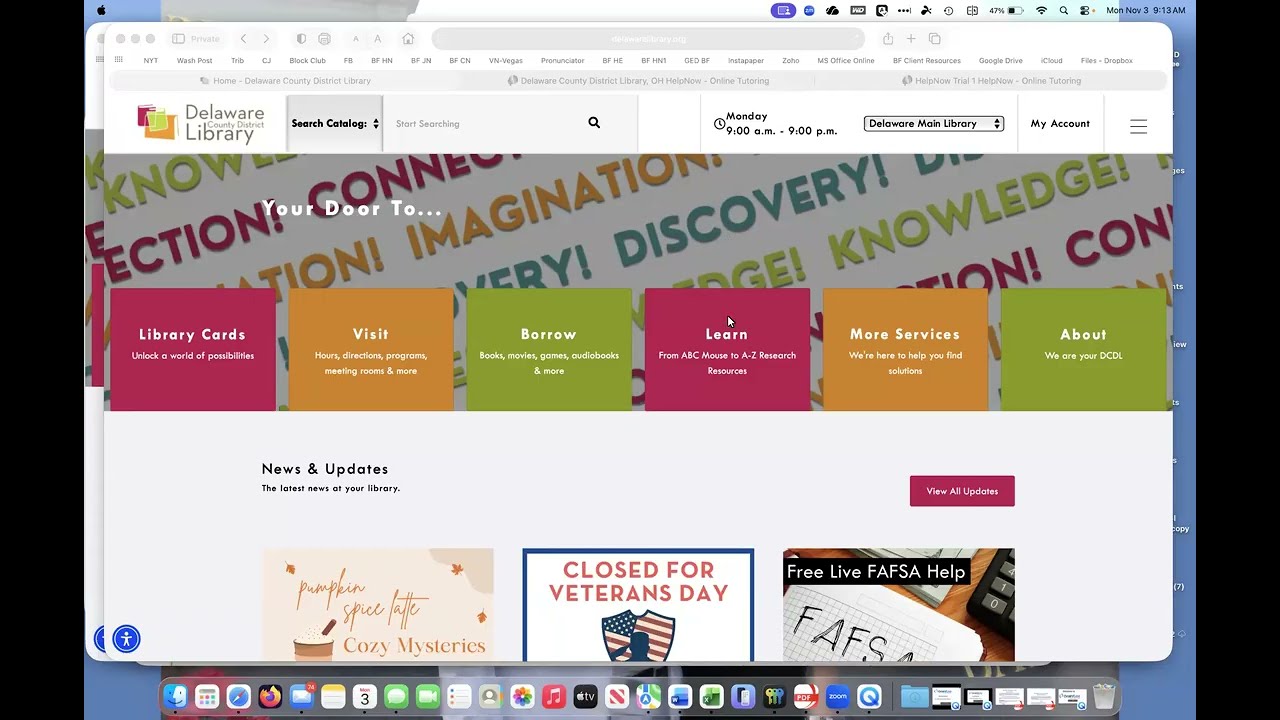Open Mail from the Dock
Image resolution: width=1280 pixels, height=720 pixels.
point(301,696)
